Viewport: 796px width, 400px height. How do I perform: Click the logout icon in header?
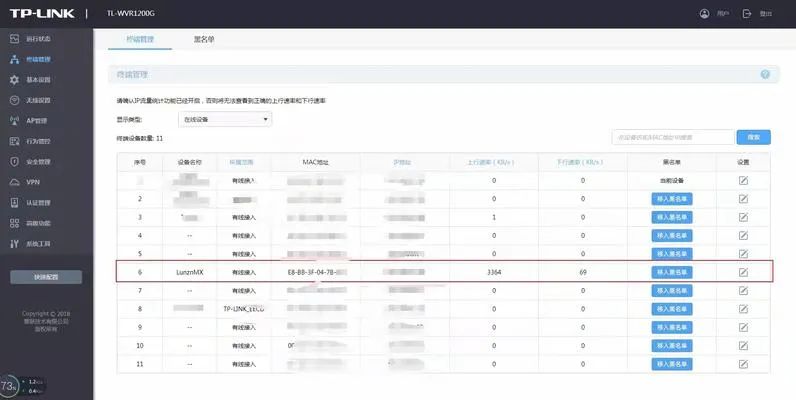747,14
